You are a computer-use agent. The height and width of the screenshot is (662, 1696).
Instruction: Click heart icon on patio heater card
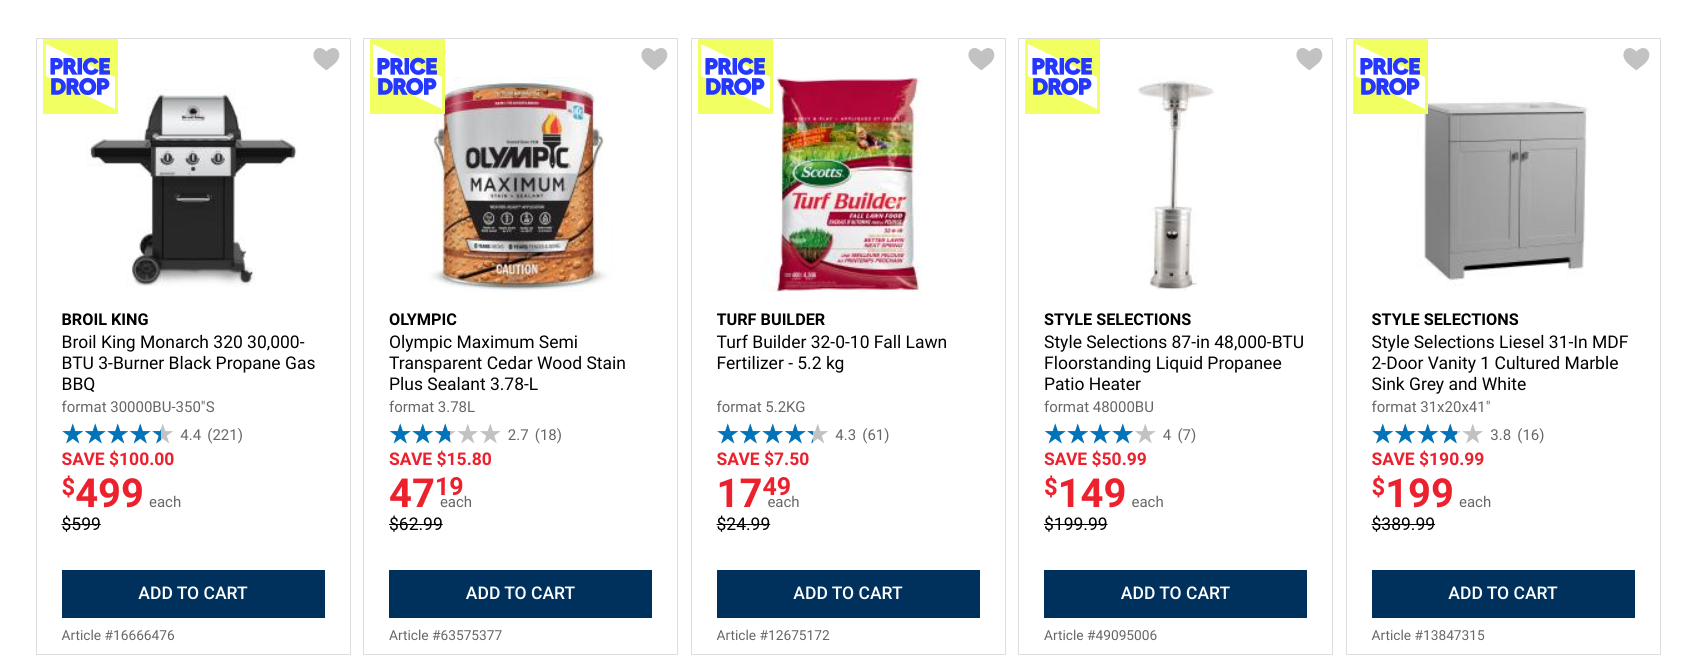[1309, 59]
